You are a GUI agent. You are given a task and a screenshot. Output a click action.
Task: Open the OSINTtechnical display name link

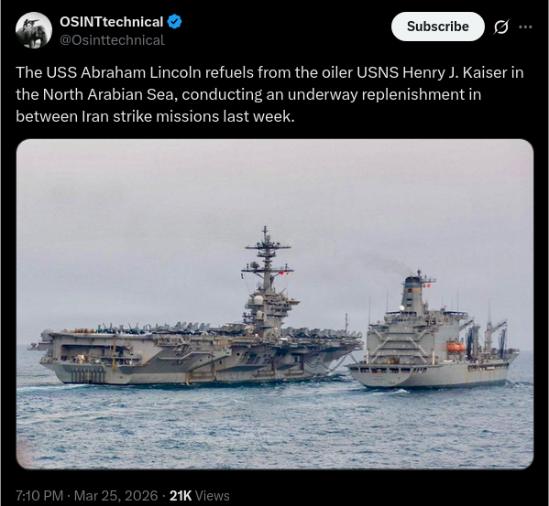pos(111,22)
